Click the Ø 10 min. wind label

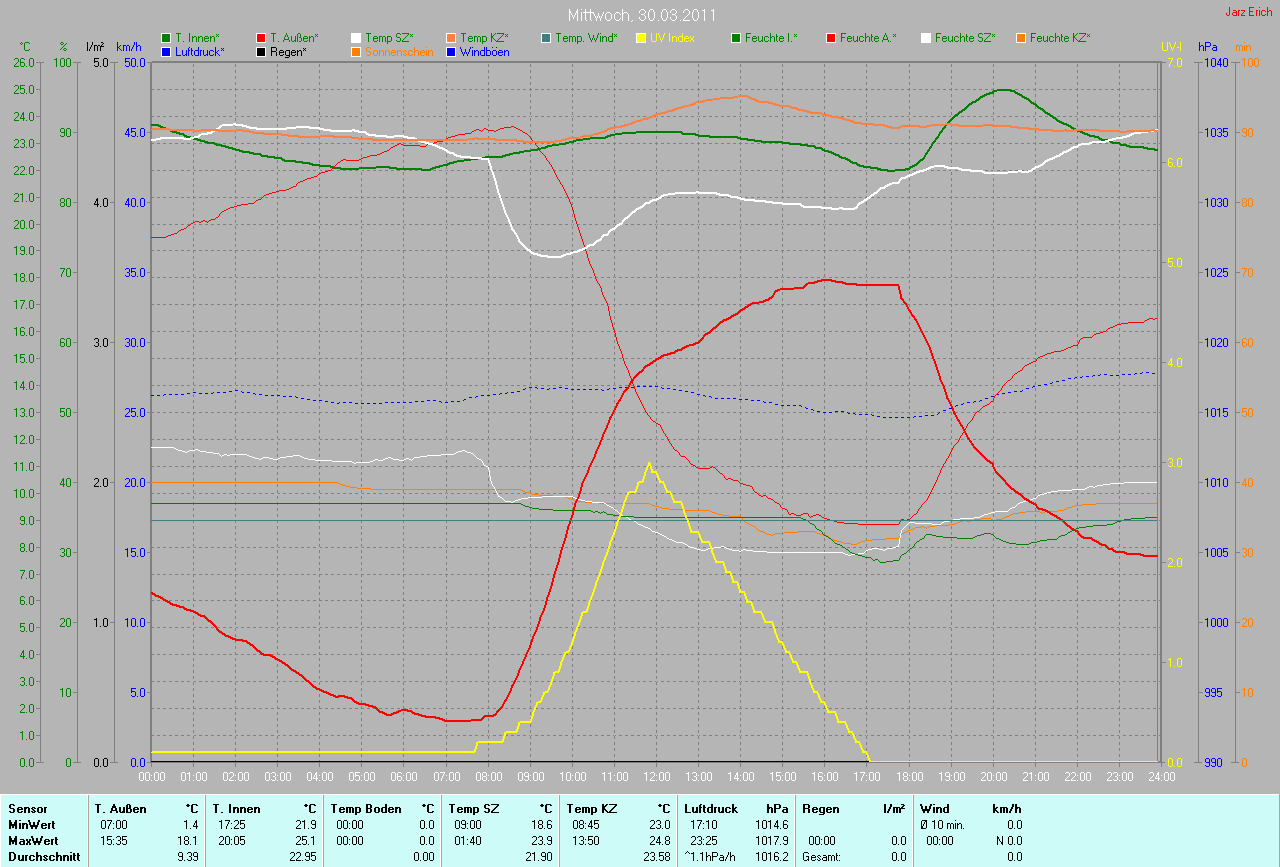click(944, 825)
